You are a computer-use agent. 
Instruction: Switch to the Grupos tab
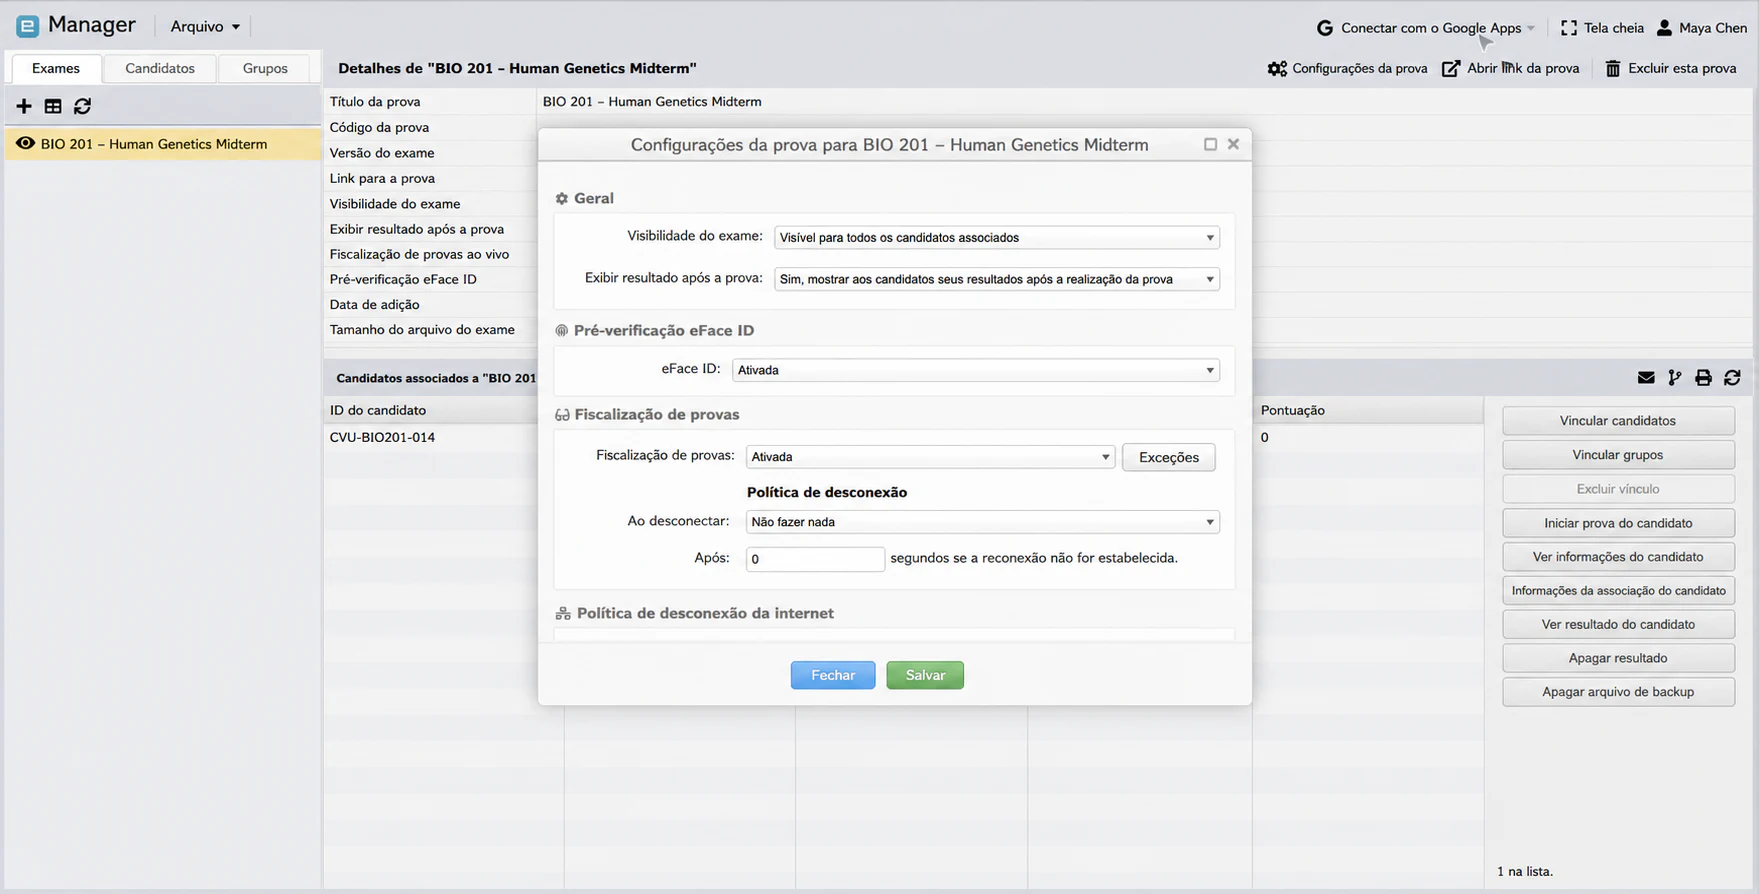coord(265,68)
